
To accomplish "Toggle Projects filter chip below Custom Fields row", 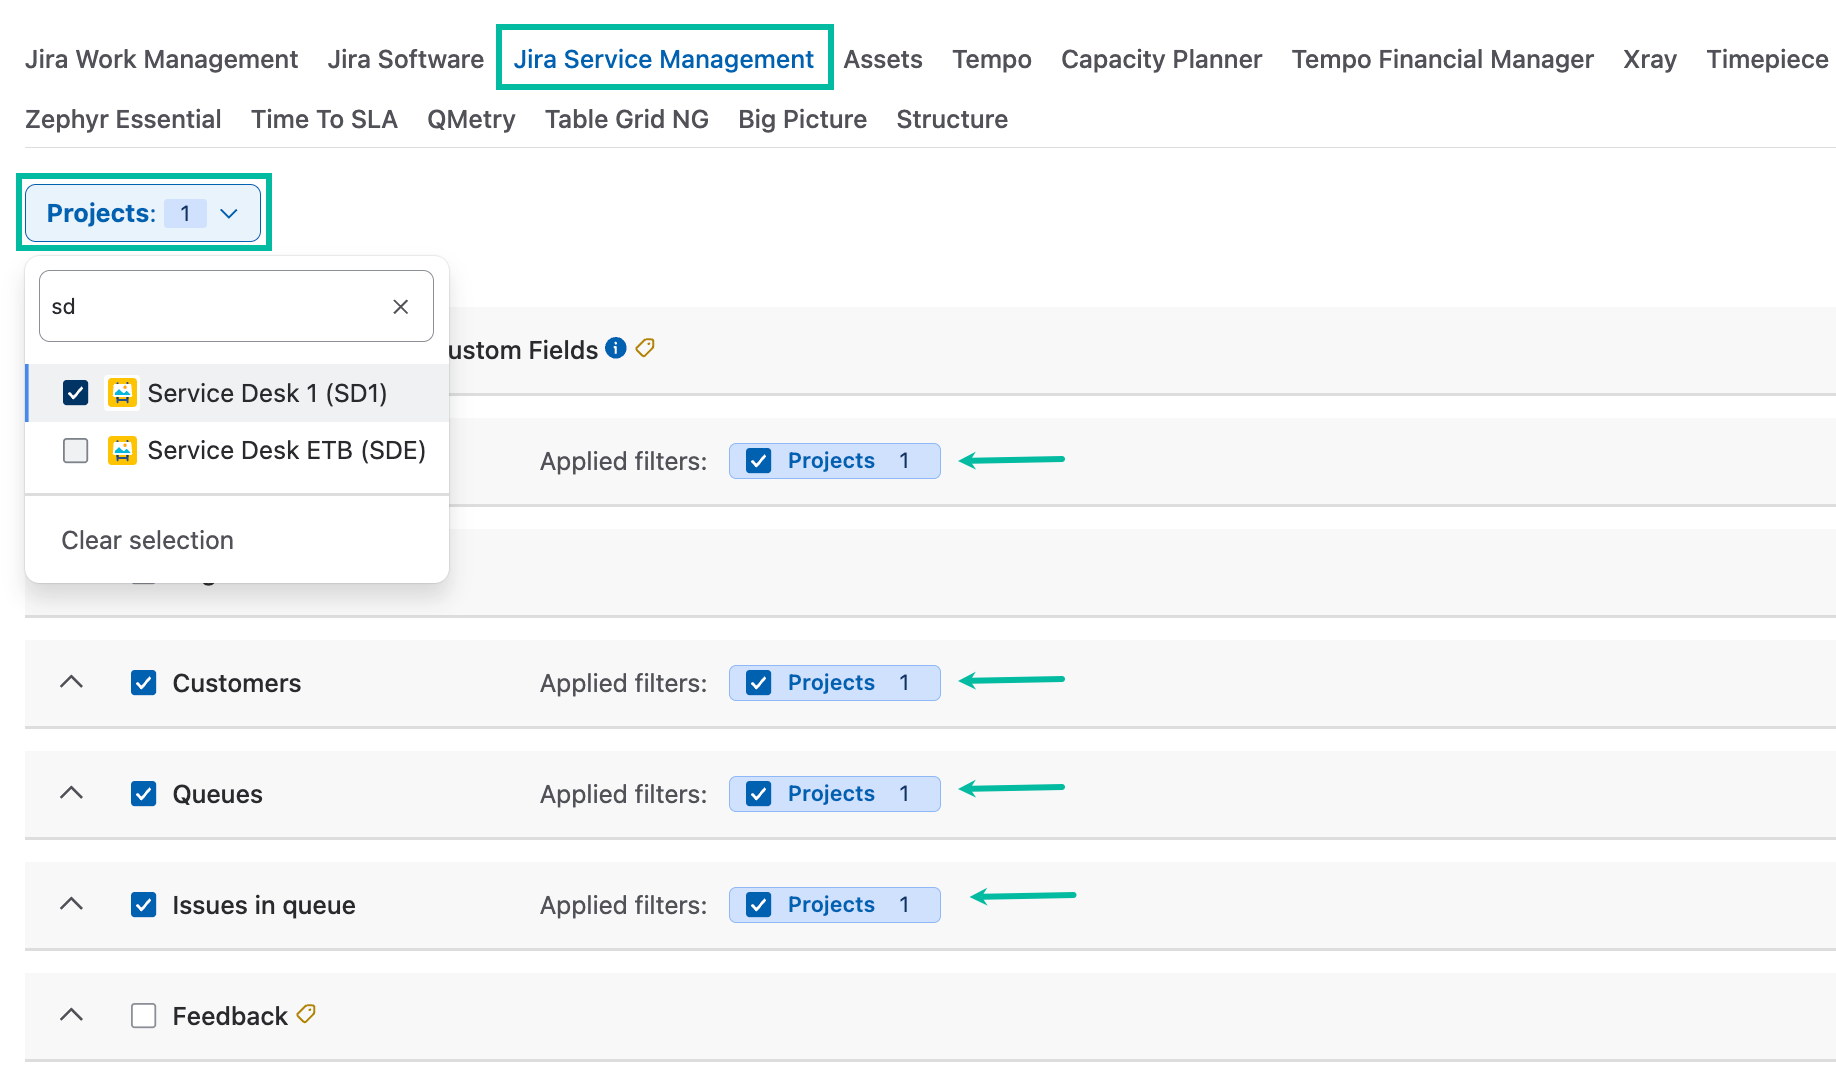I will [x=835, y=461].
